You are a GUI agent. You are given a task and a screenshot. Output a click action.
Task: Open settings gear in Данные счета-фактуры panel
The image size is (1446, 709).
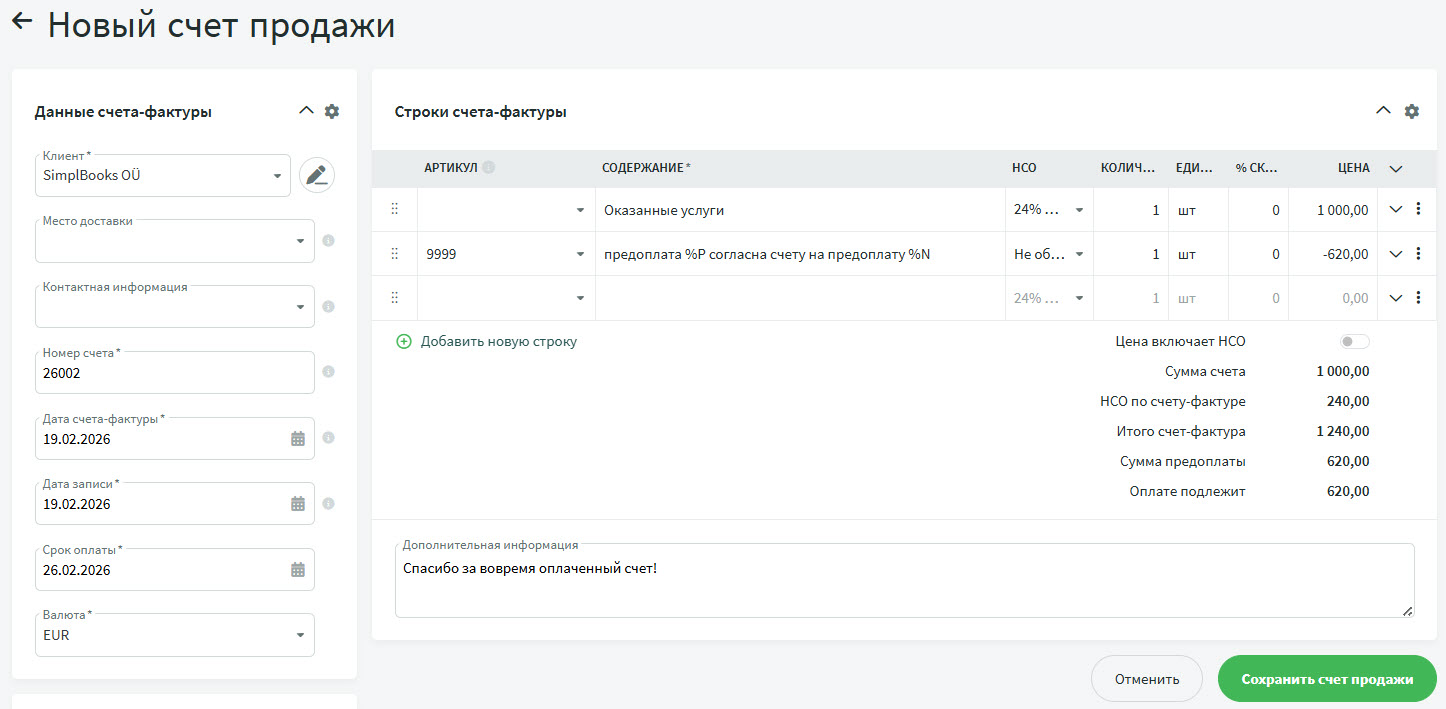click(x=332, y=111)
